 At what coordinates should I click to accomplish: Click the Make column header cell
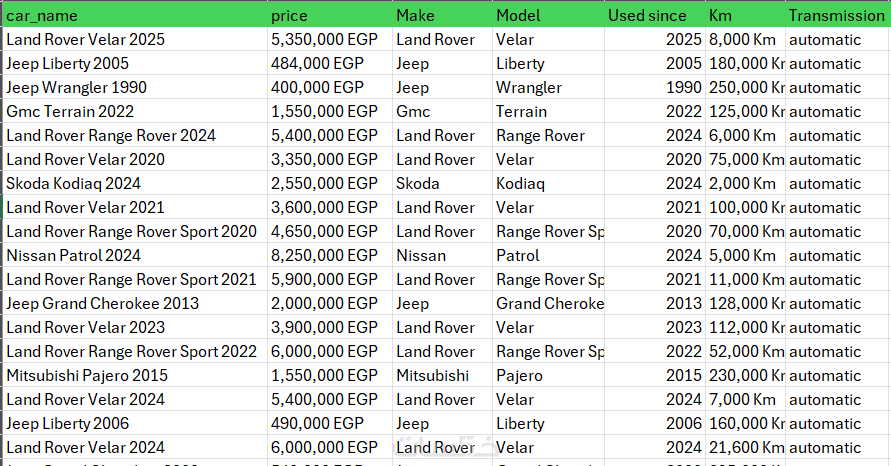[x=415, y=16]
